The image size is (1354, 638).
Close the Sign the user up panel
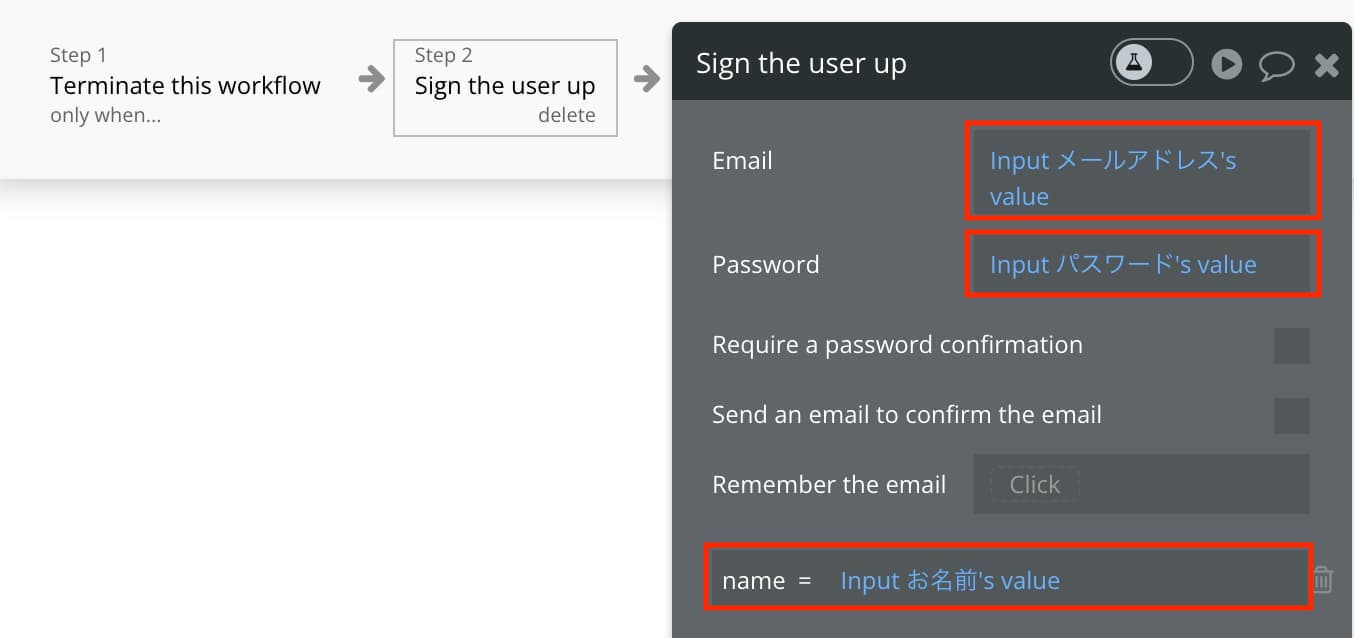[1326, 66]
